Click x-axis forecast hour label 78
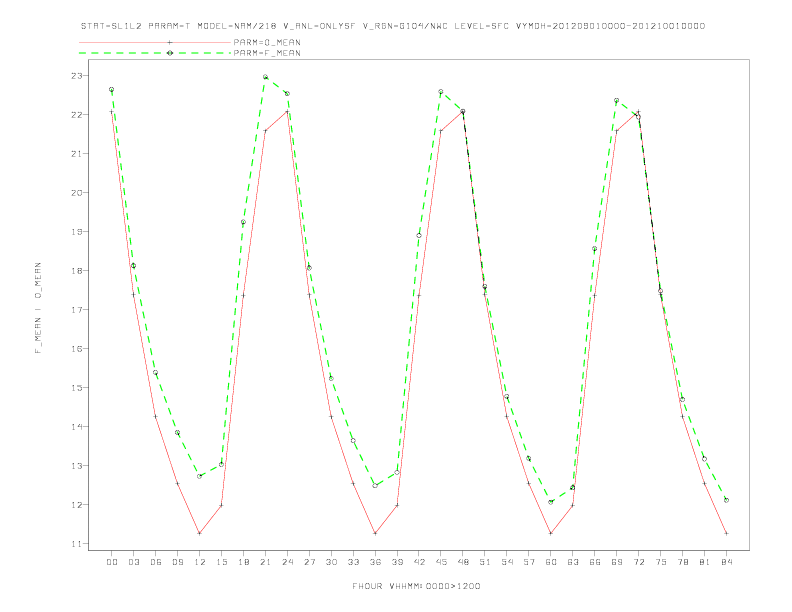 (x=682, y=562)
